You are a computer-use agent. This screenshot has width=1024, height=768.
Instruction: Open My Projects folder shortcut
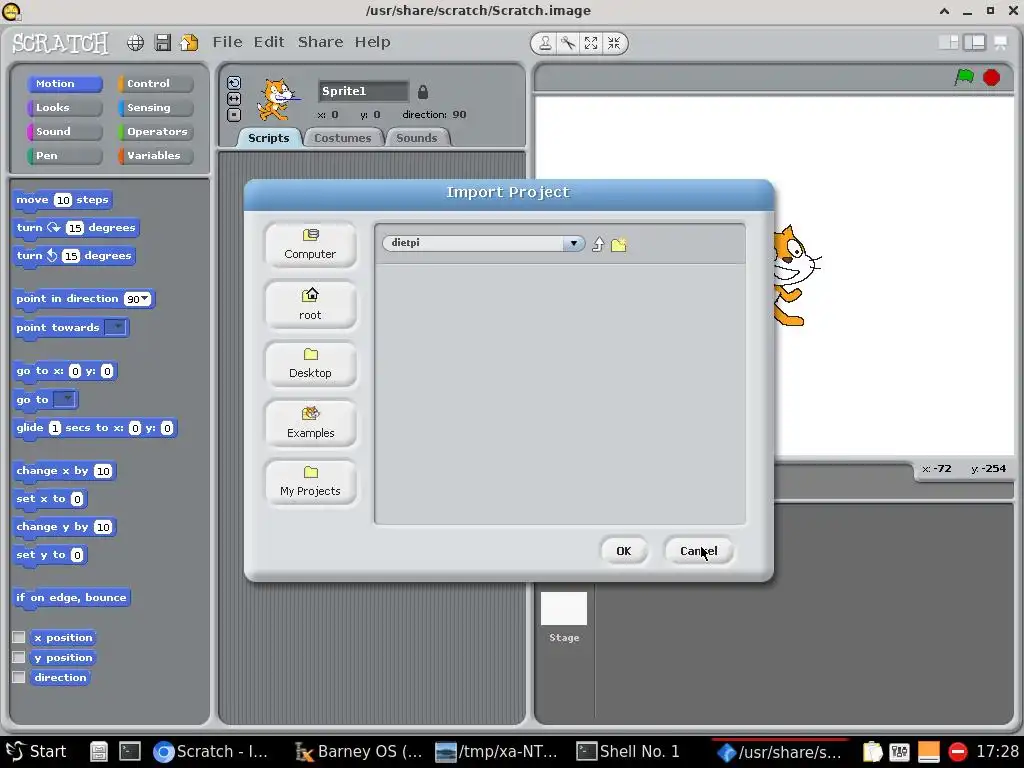coord(310,482)
